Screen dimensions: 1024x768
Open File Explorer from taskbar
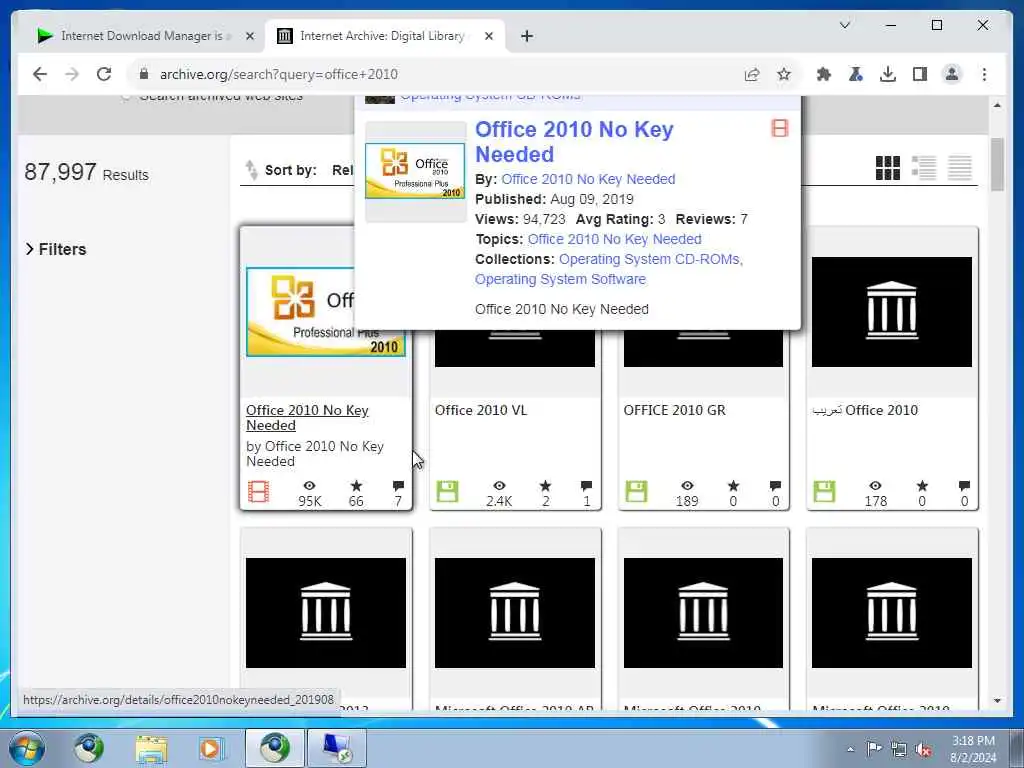(x=152, y=748)
